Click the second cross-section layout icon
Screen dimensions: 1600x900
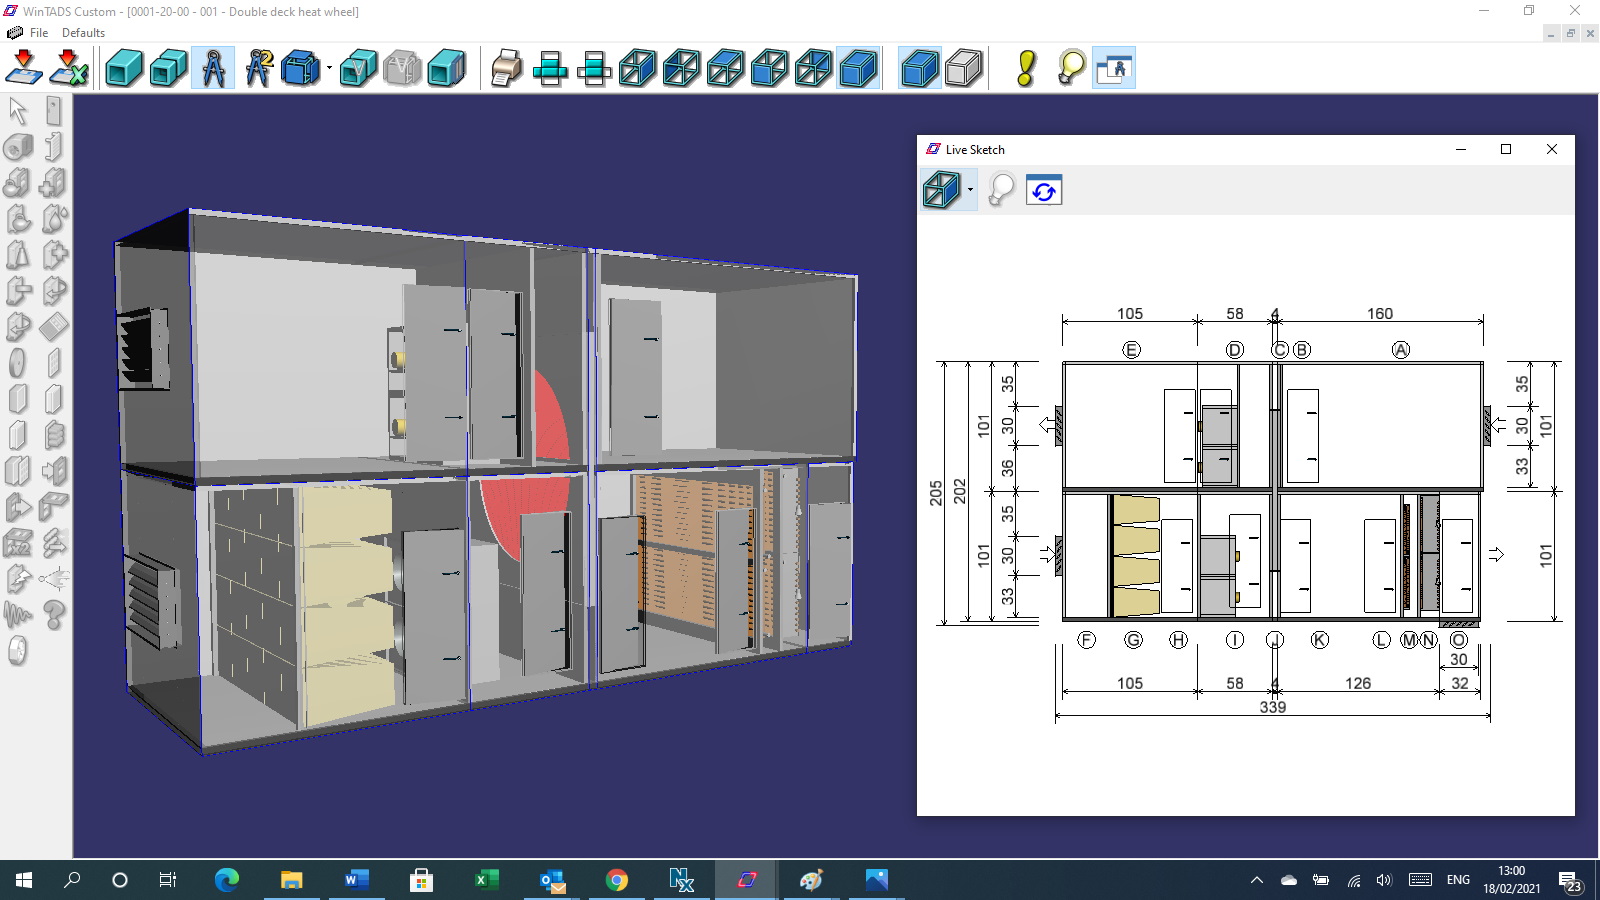pyautogui.click(x=594, y=68)
